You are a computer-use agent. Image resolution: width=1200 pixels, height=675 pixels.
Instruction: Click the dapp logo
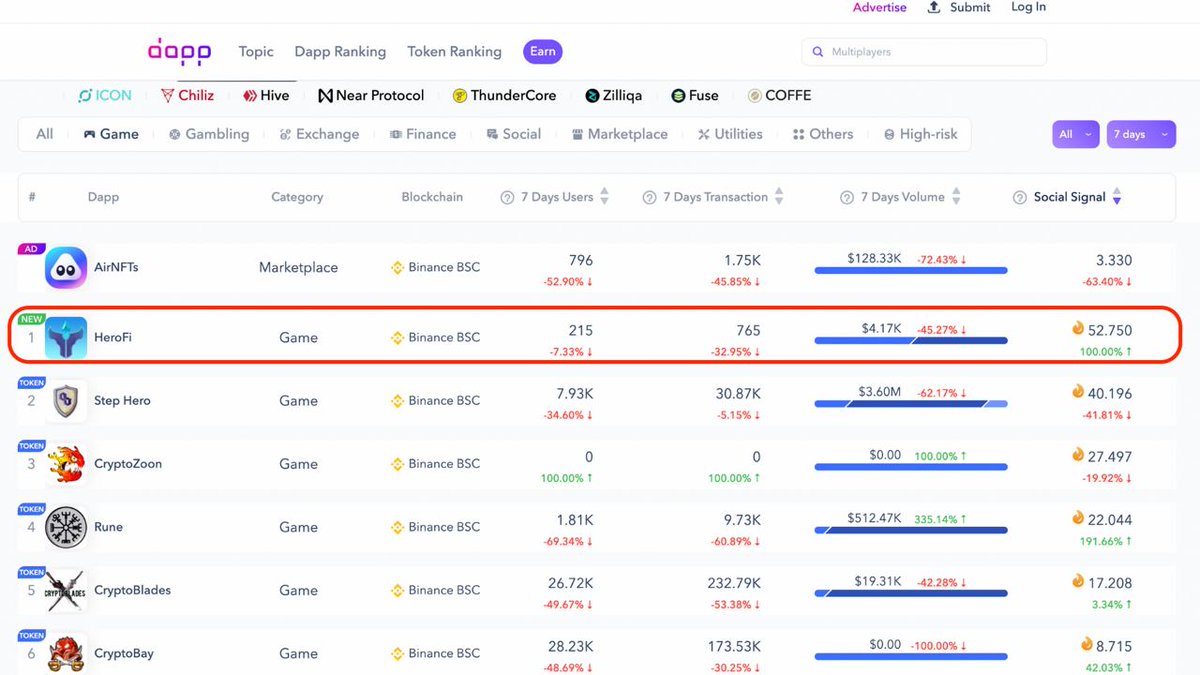coord(178,52)
